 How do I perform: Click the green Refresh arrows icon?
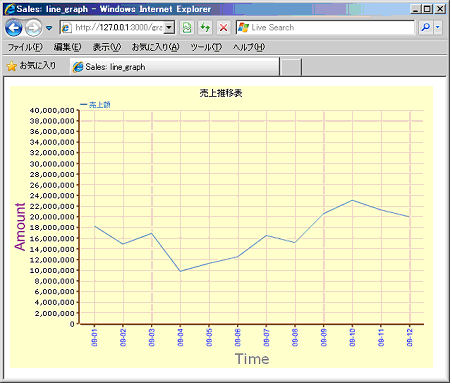(x=205, y=28)
